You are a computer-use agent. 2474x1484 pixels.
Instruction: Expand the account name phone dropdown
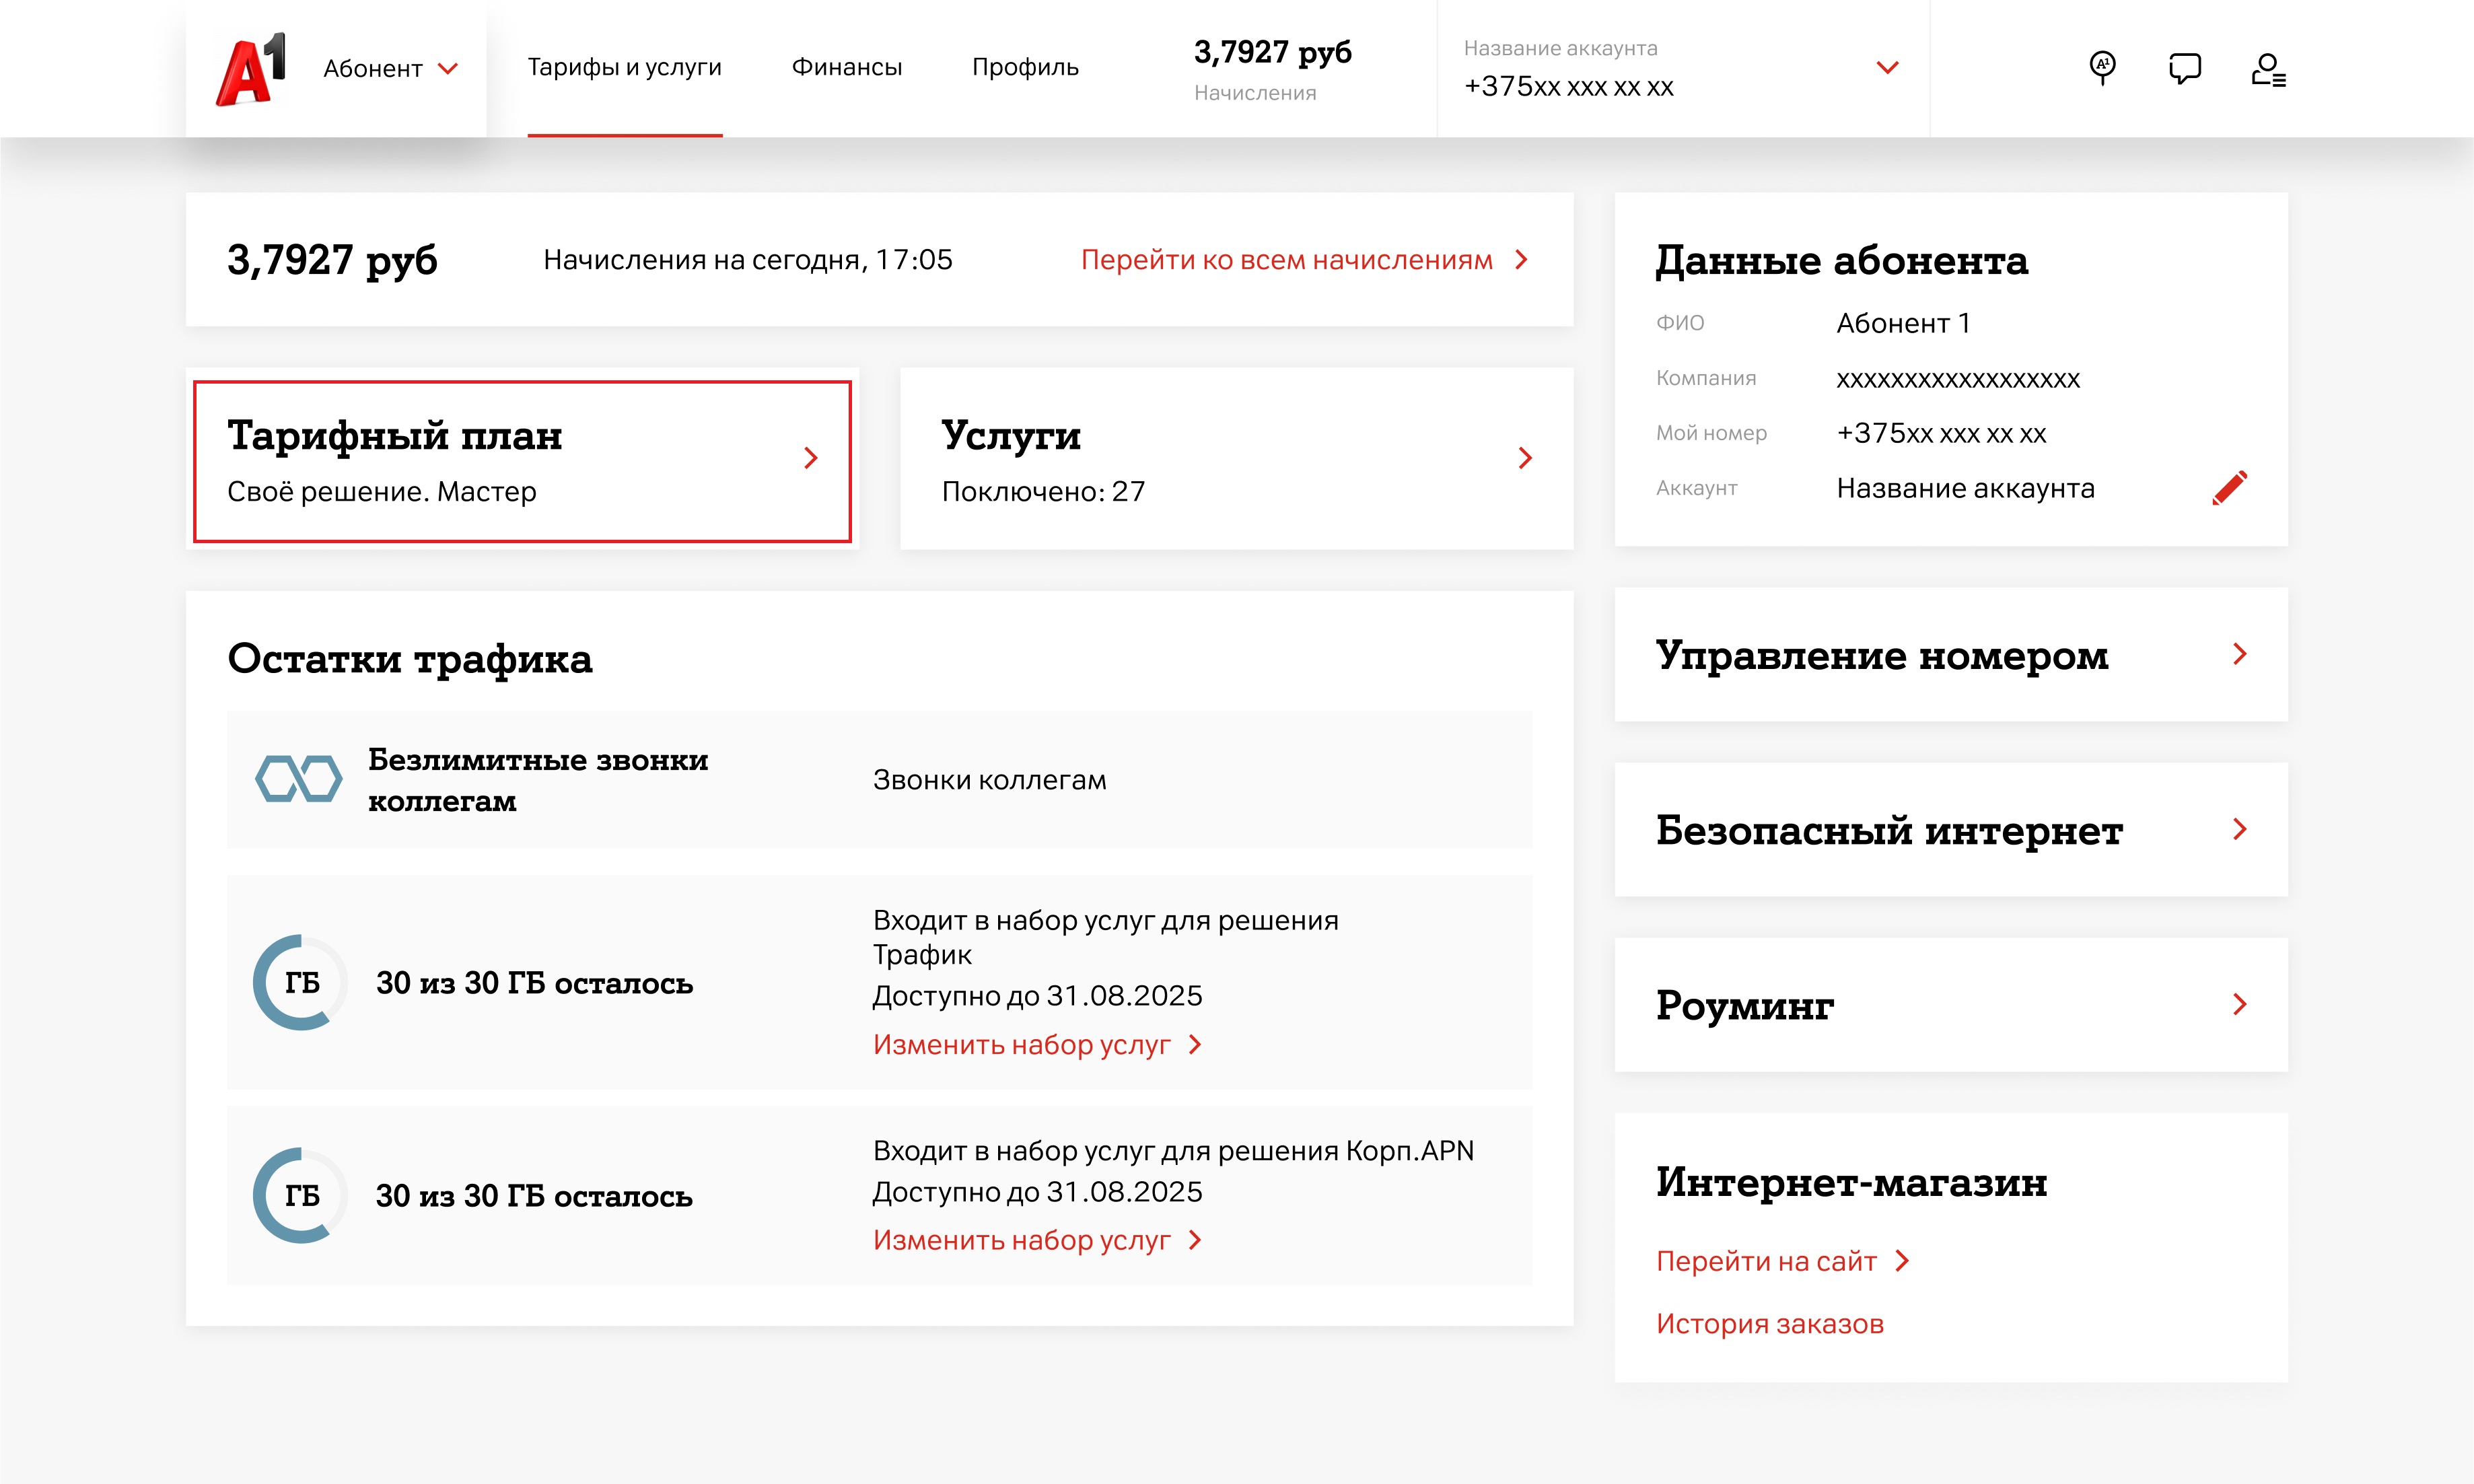[x=1886, y=68]
